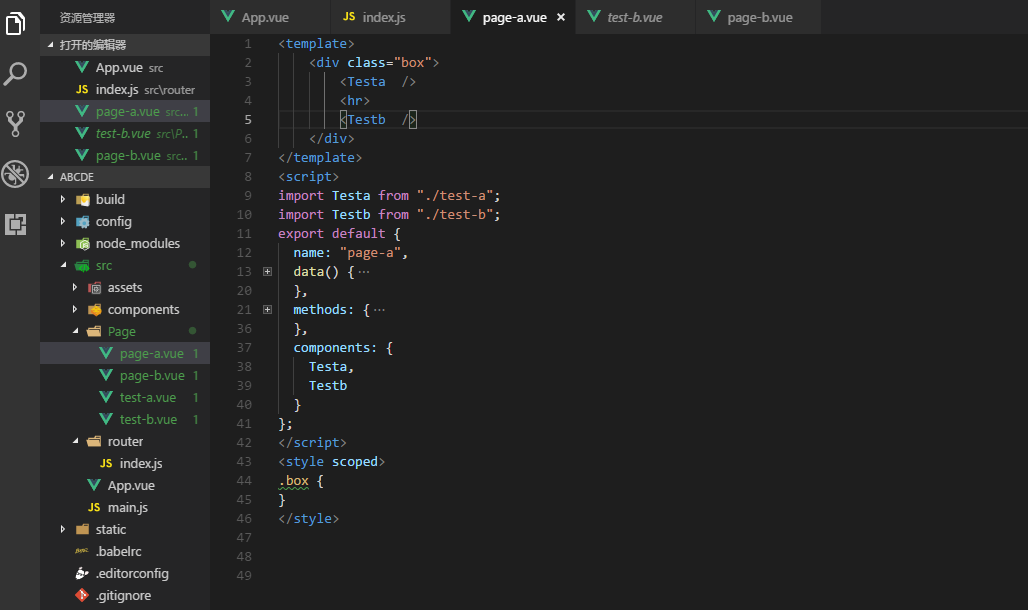Open the Source Control view

[x=15, y=123]
